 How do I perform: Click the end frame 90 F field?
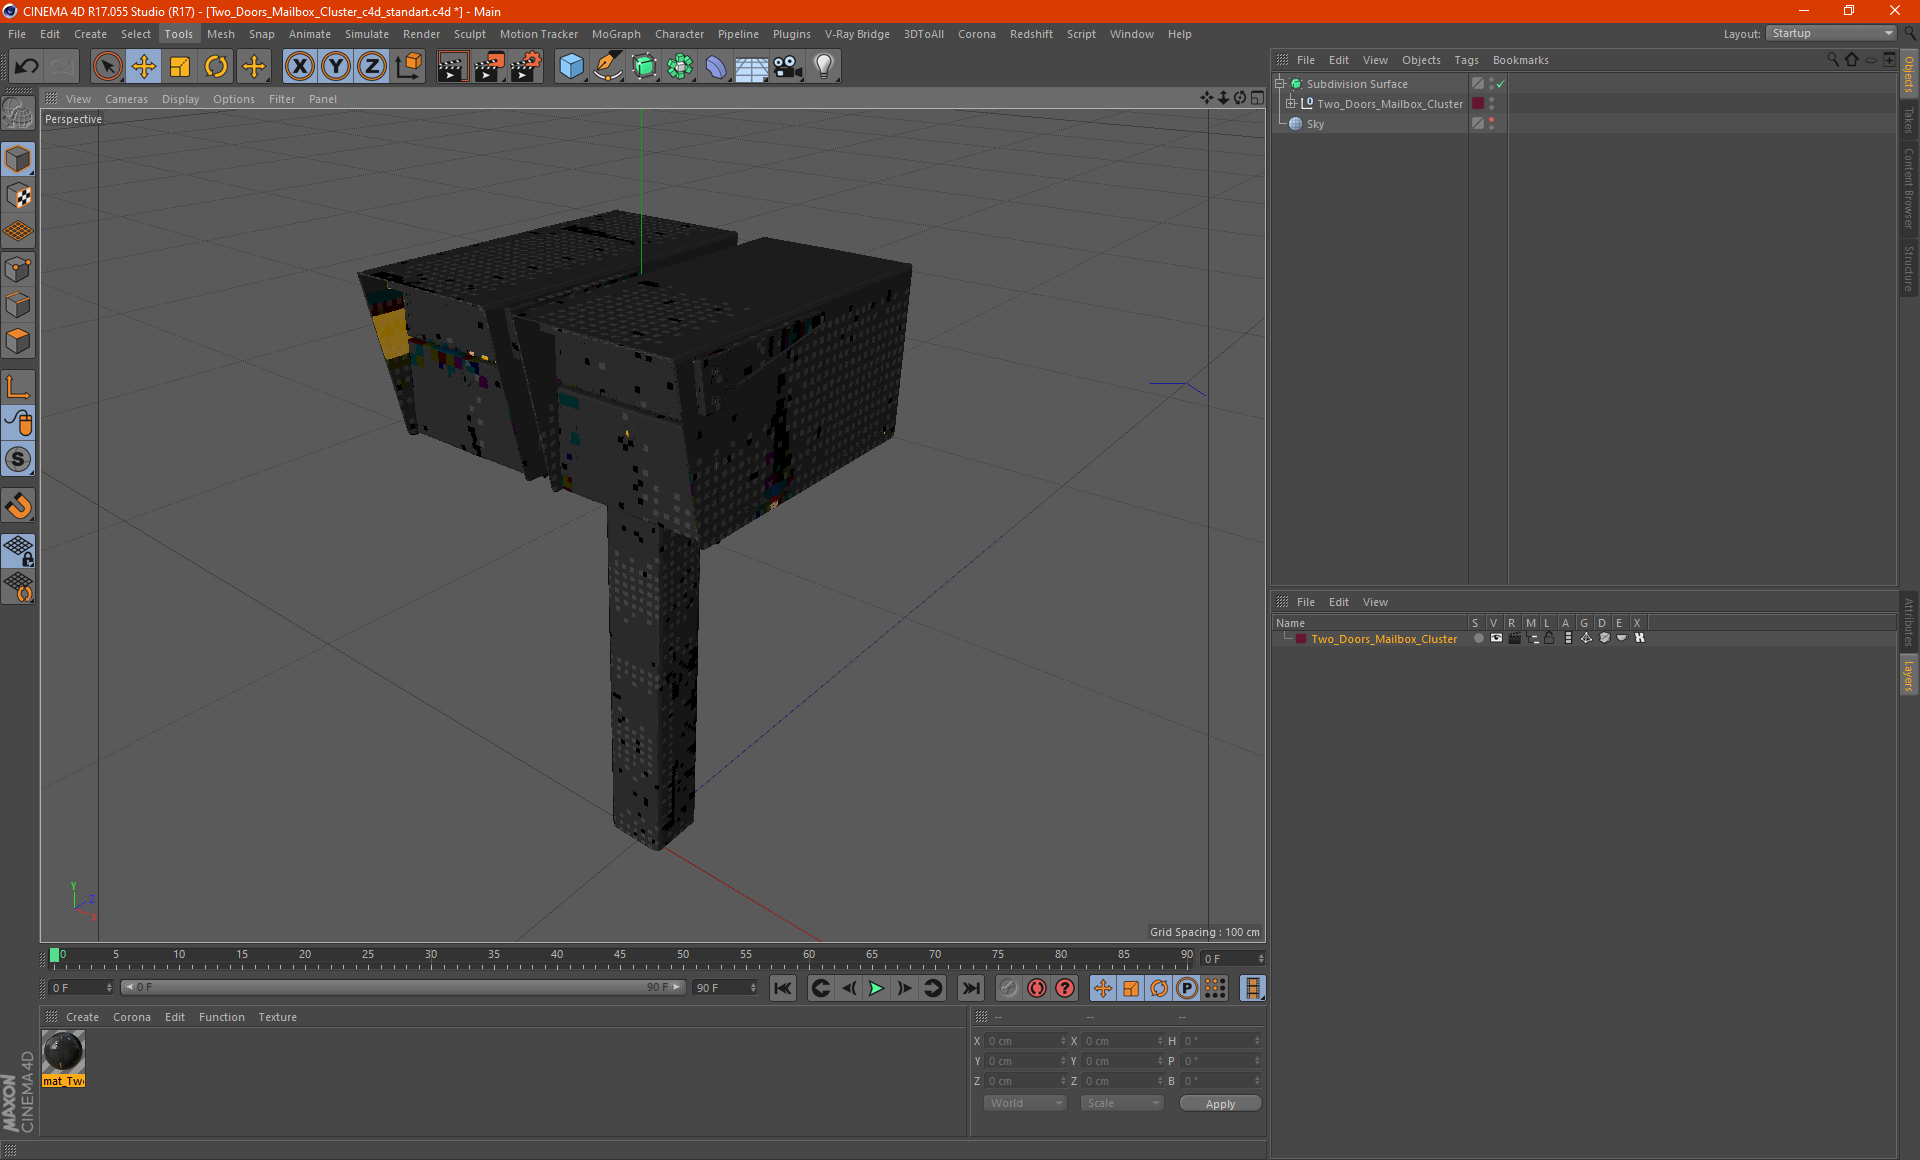(725, 988)
